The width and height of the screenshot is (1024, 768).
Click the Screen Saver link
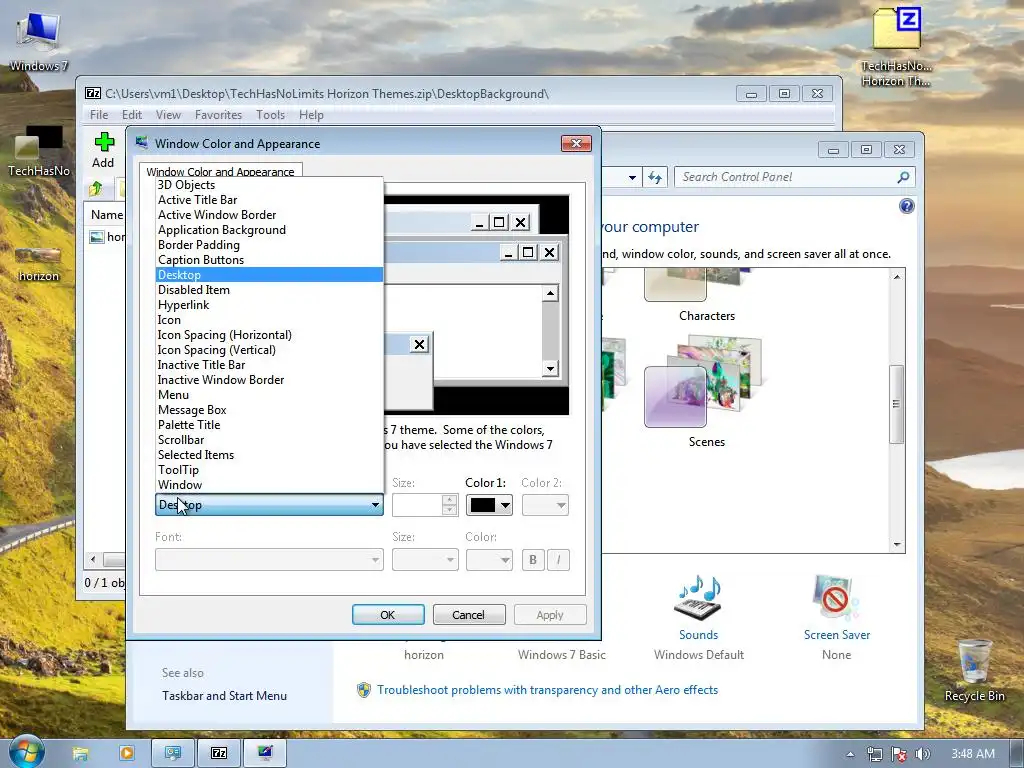coord(837,635)
